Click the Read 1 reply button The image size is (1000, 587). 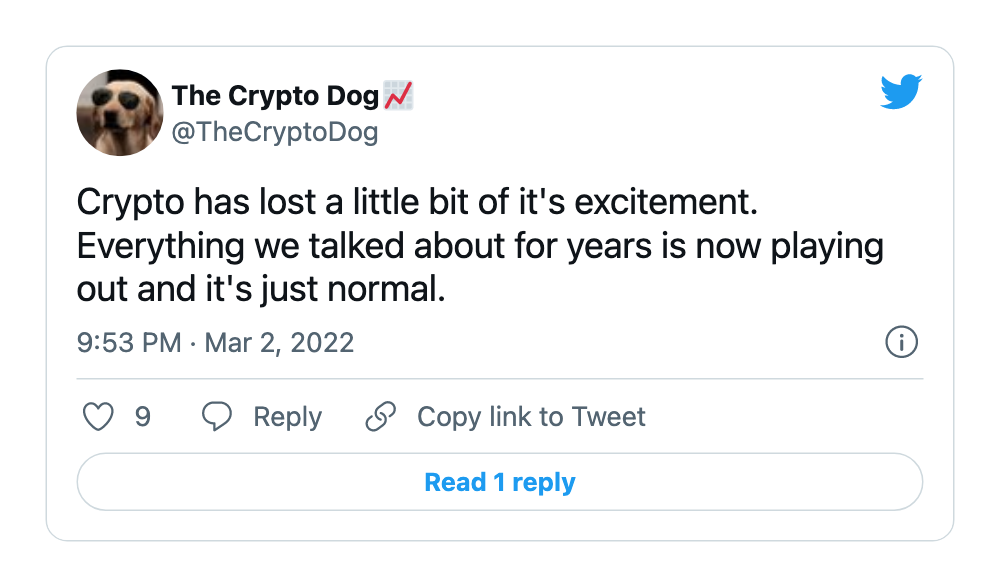(x=499, y=482)
